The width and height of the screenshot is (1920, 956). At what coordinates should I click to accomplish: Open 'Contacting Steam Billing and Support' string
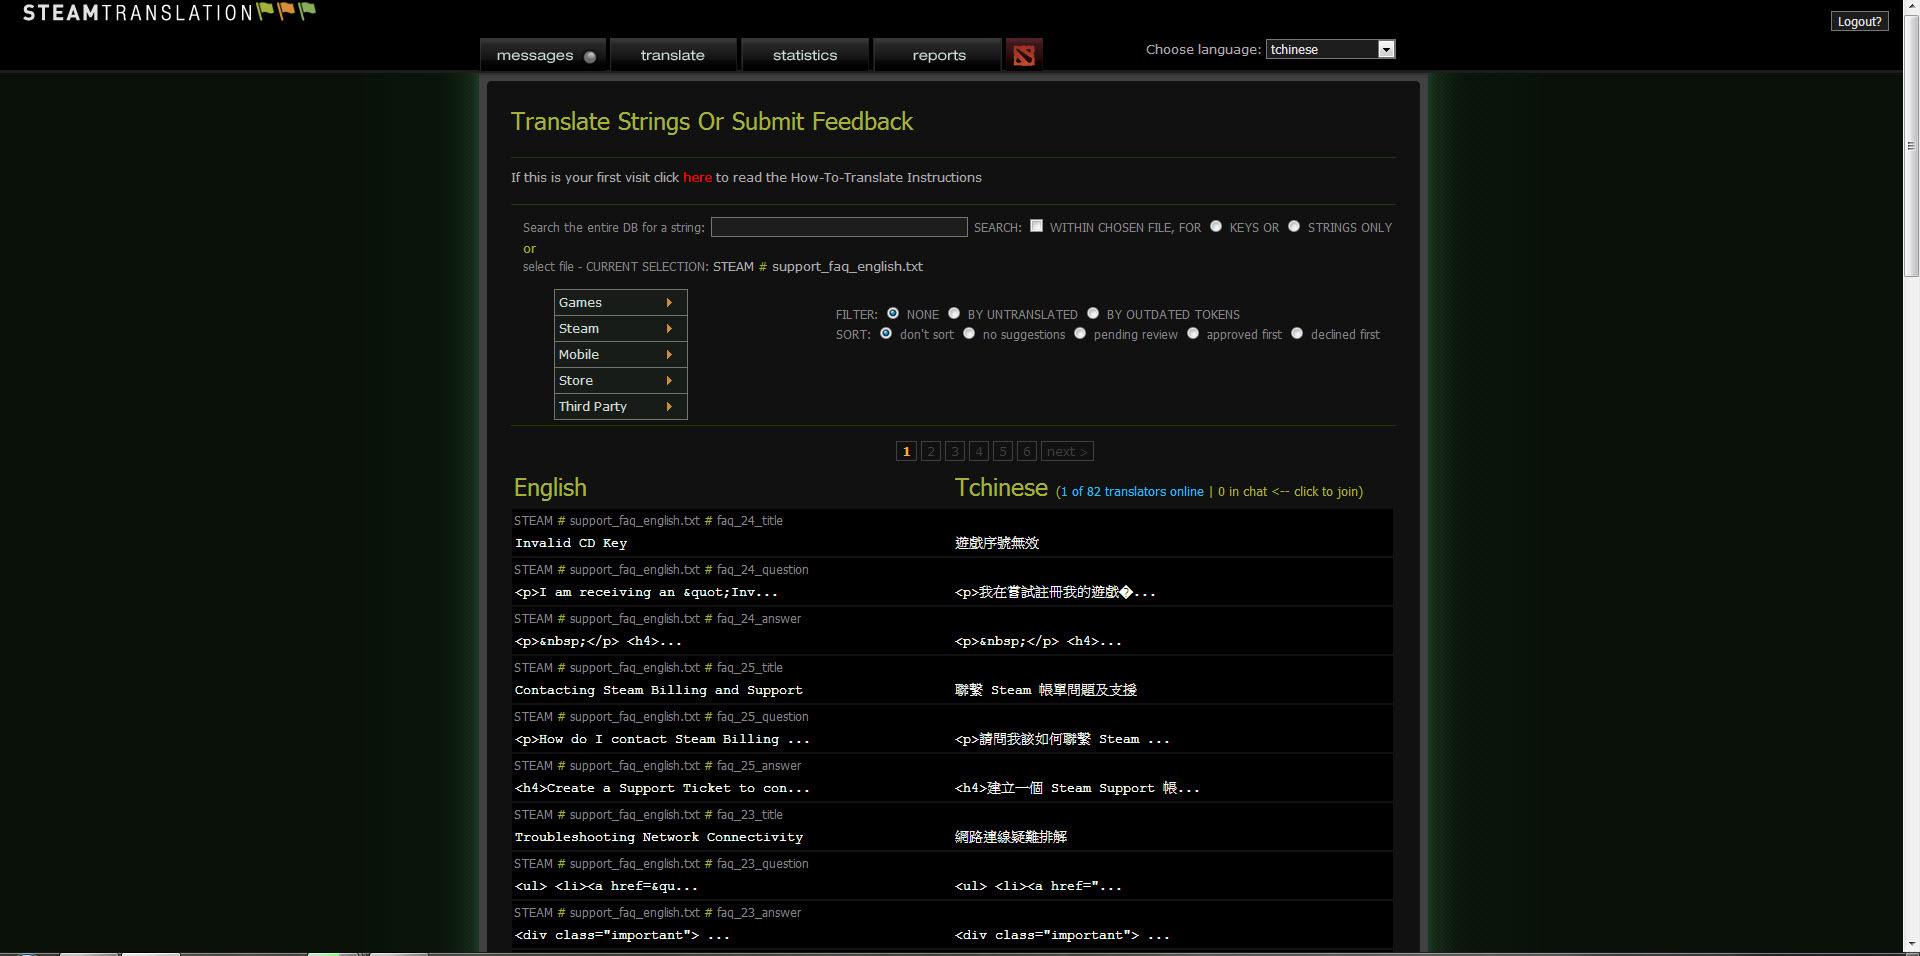659,690
